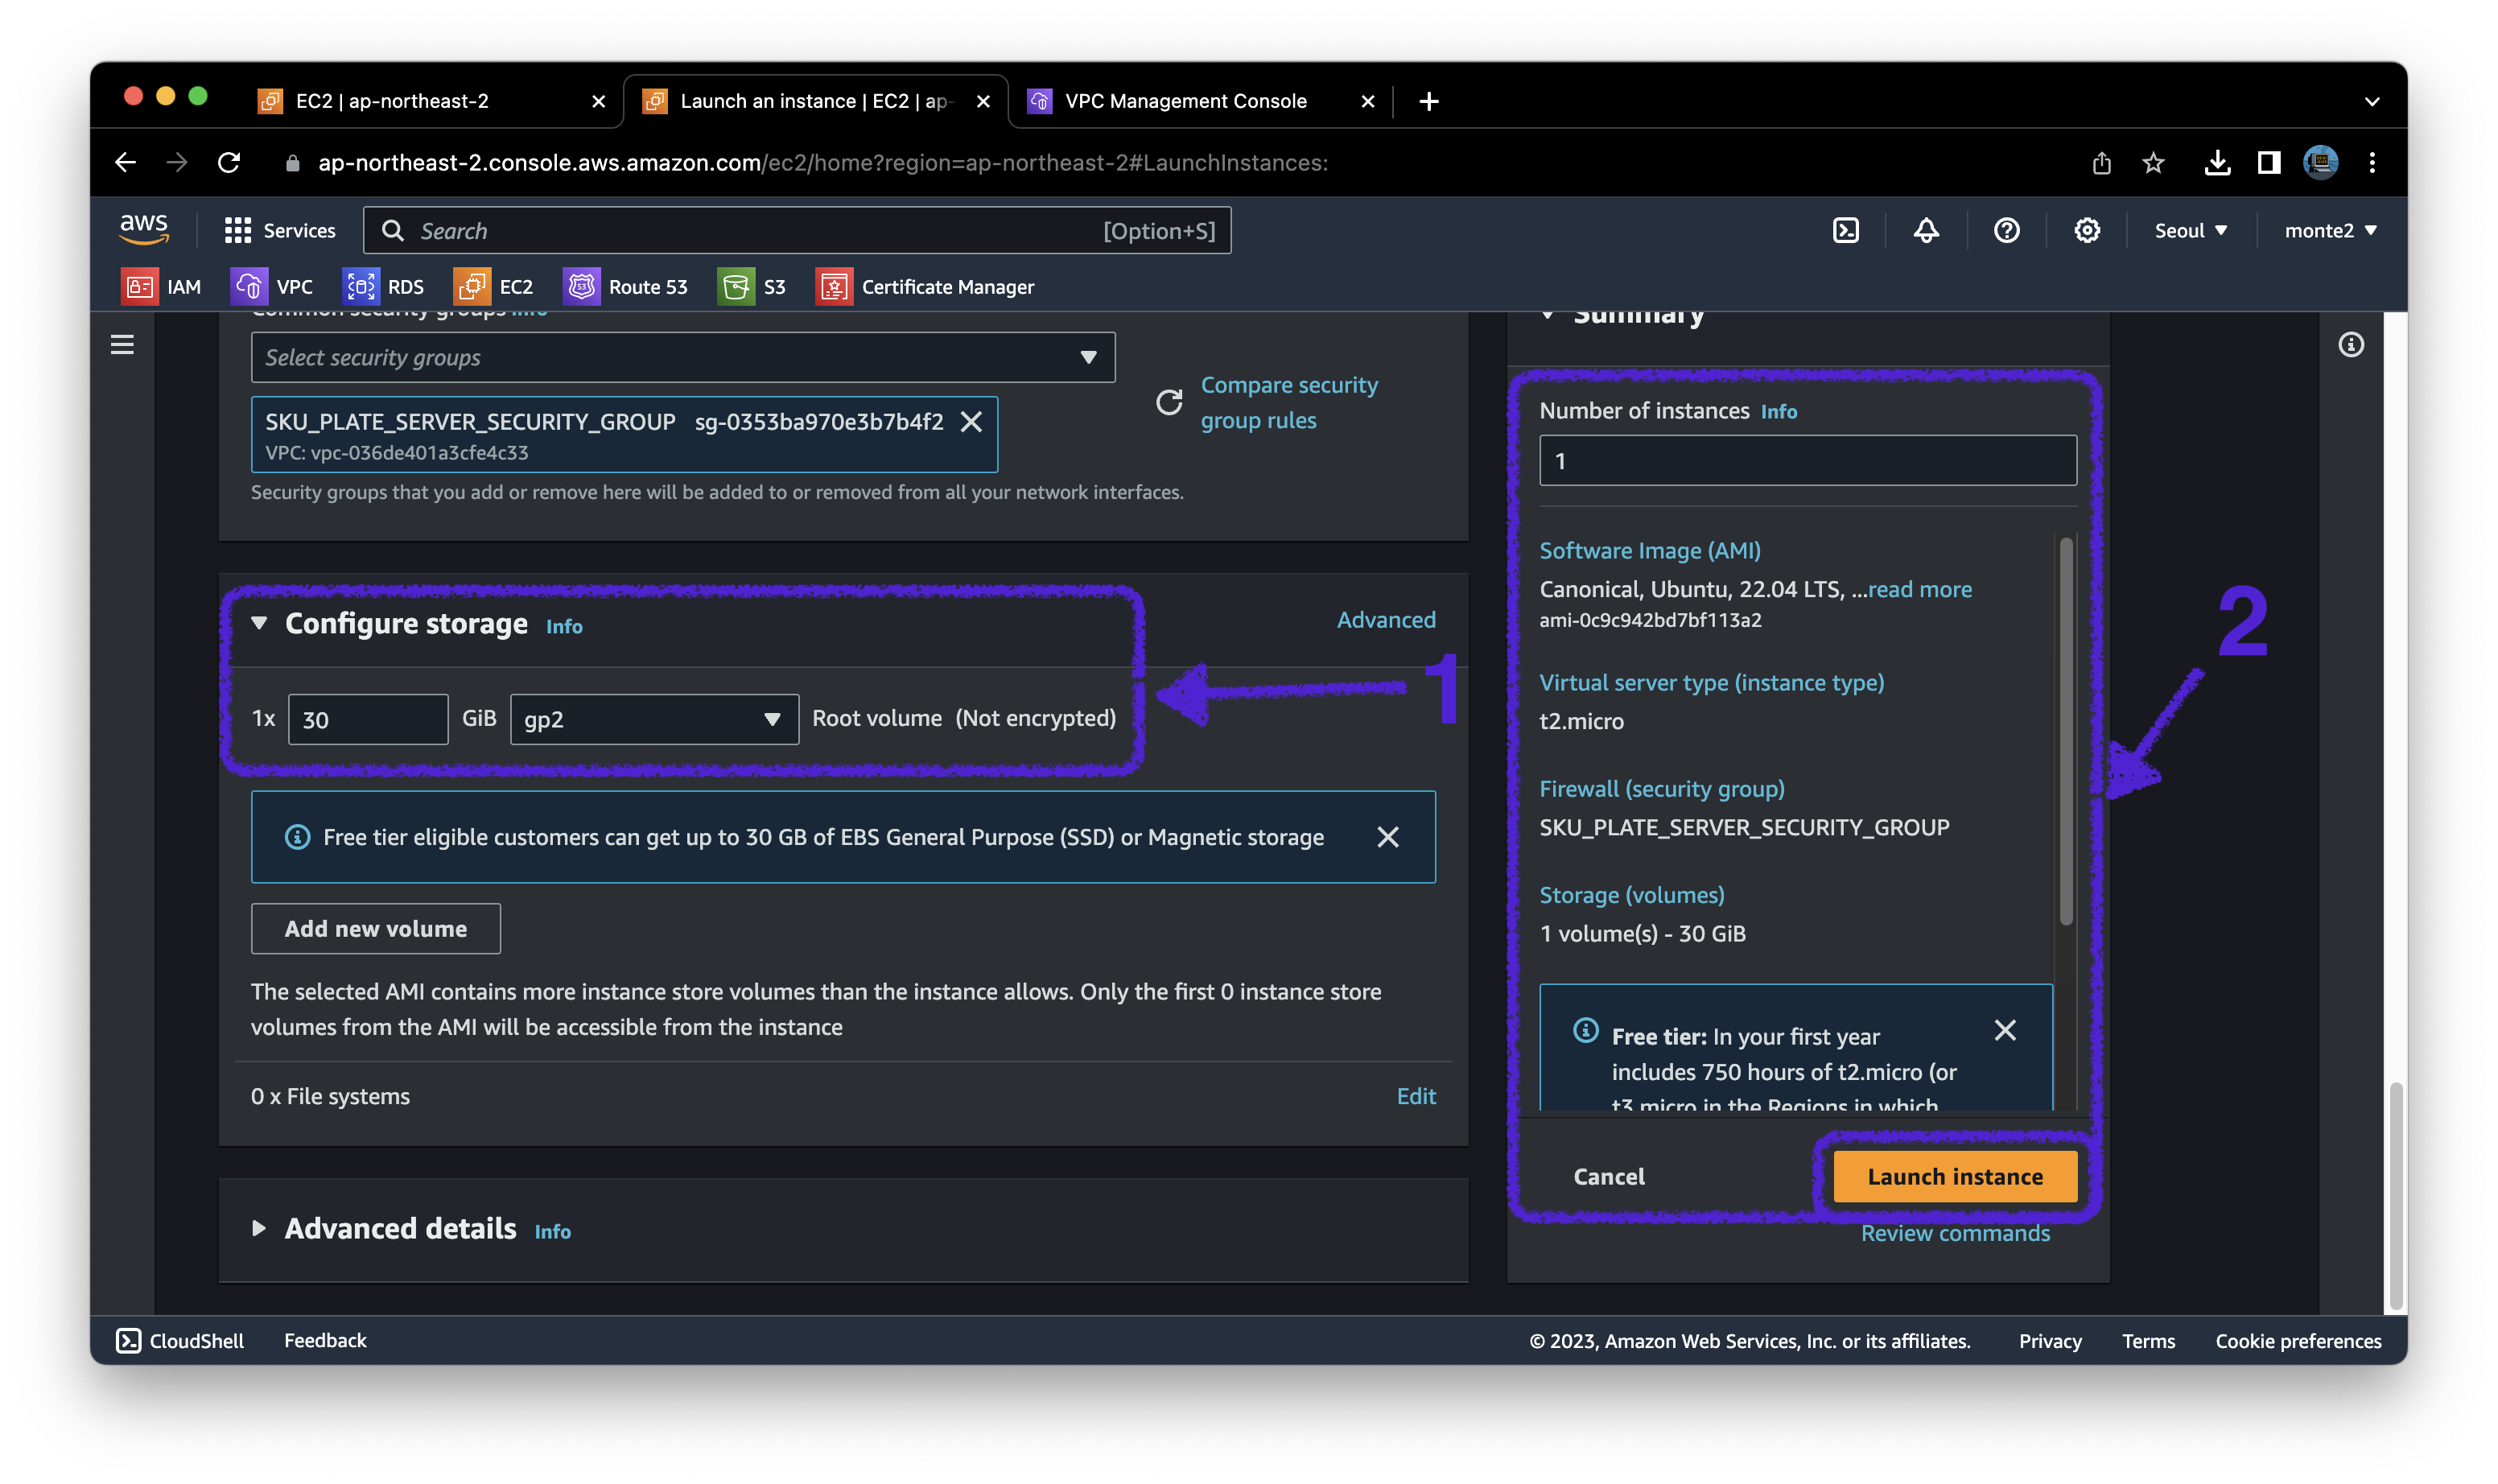Screen dimensions: 2498x1484
Task: Click the Route 53 shortcut icon
Action: pyautogui.click(x=581, y=287)
